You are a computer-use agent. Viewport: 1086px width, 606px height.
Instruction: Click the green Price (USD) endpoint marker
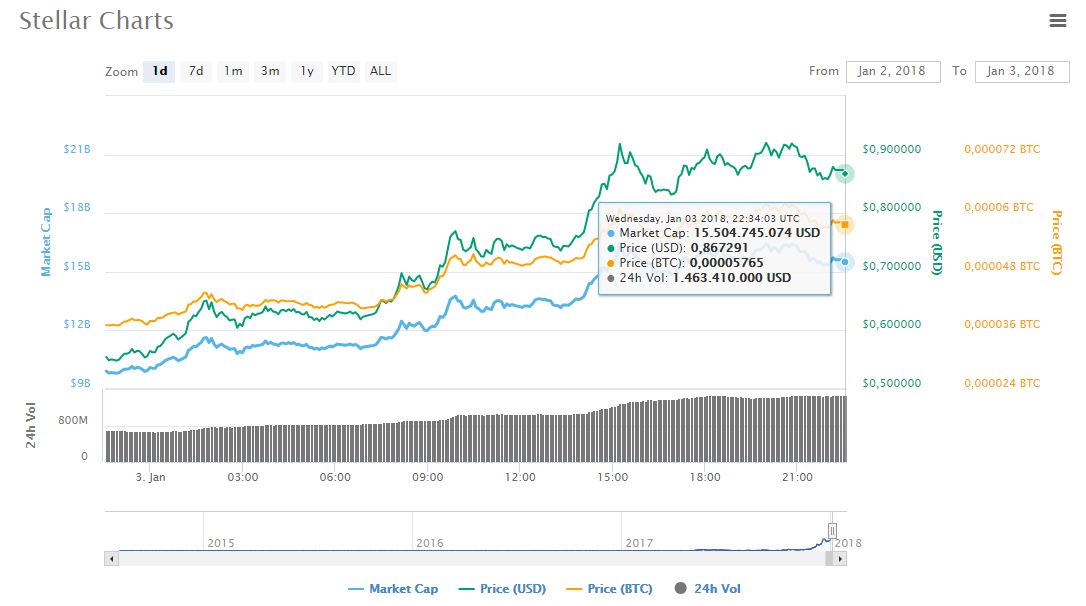point(844,173)
